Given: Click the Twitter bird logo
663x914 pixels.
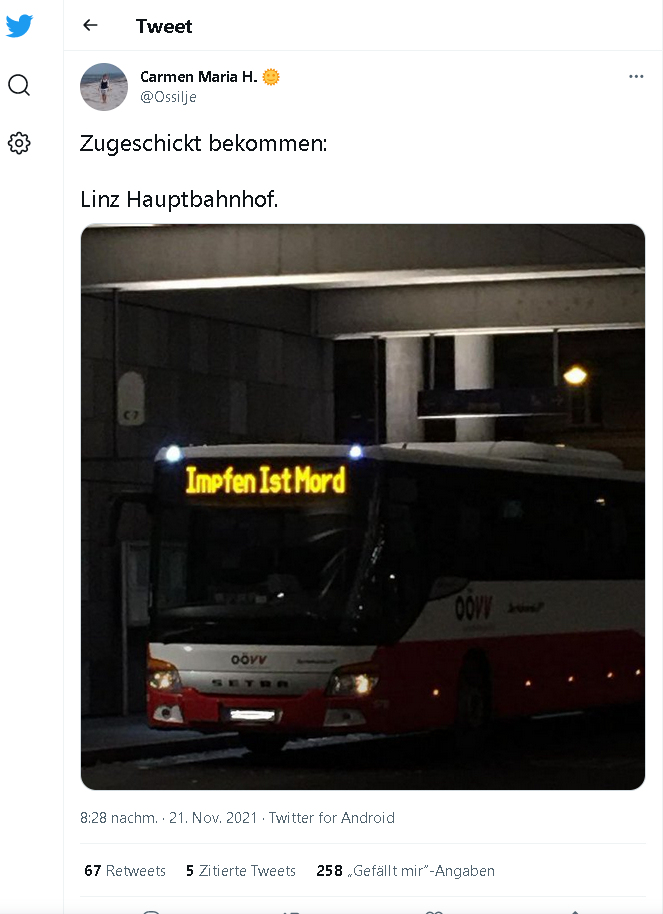Looking at the screenshot, I should [19, 26].
